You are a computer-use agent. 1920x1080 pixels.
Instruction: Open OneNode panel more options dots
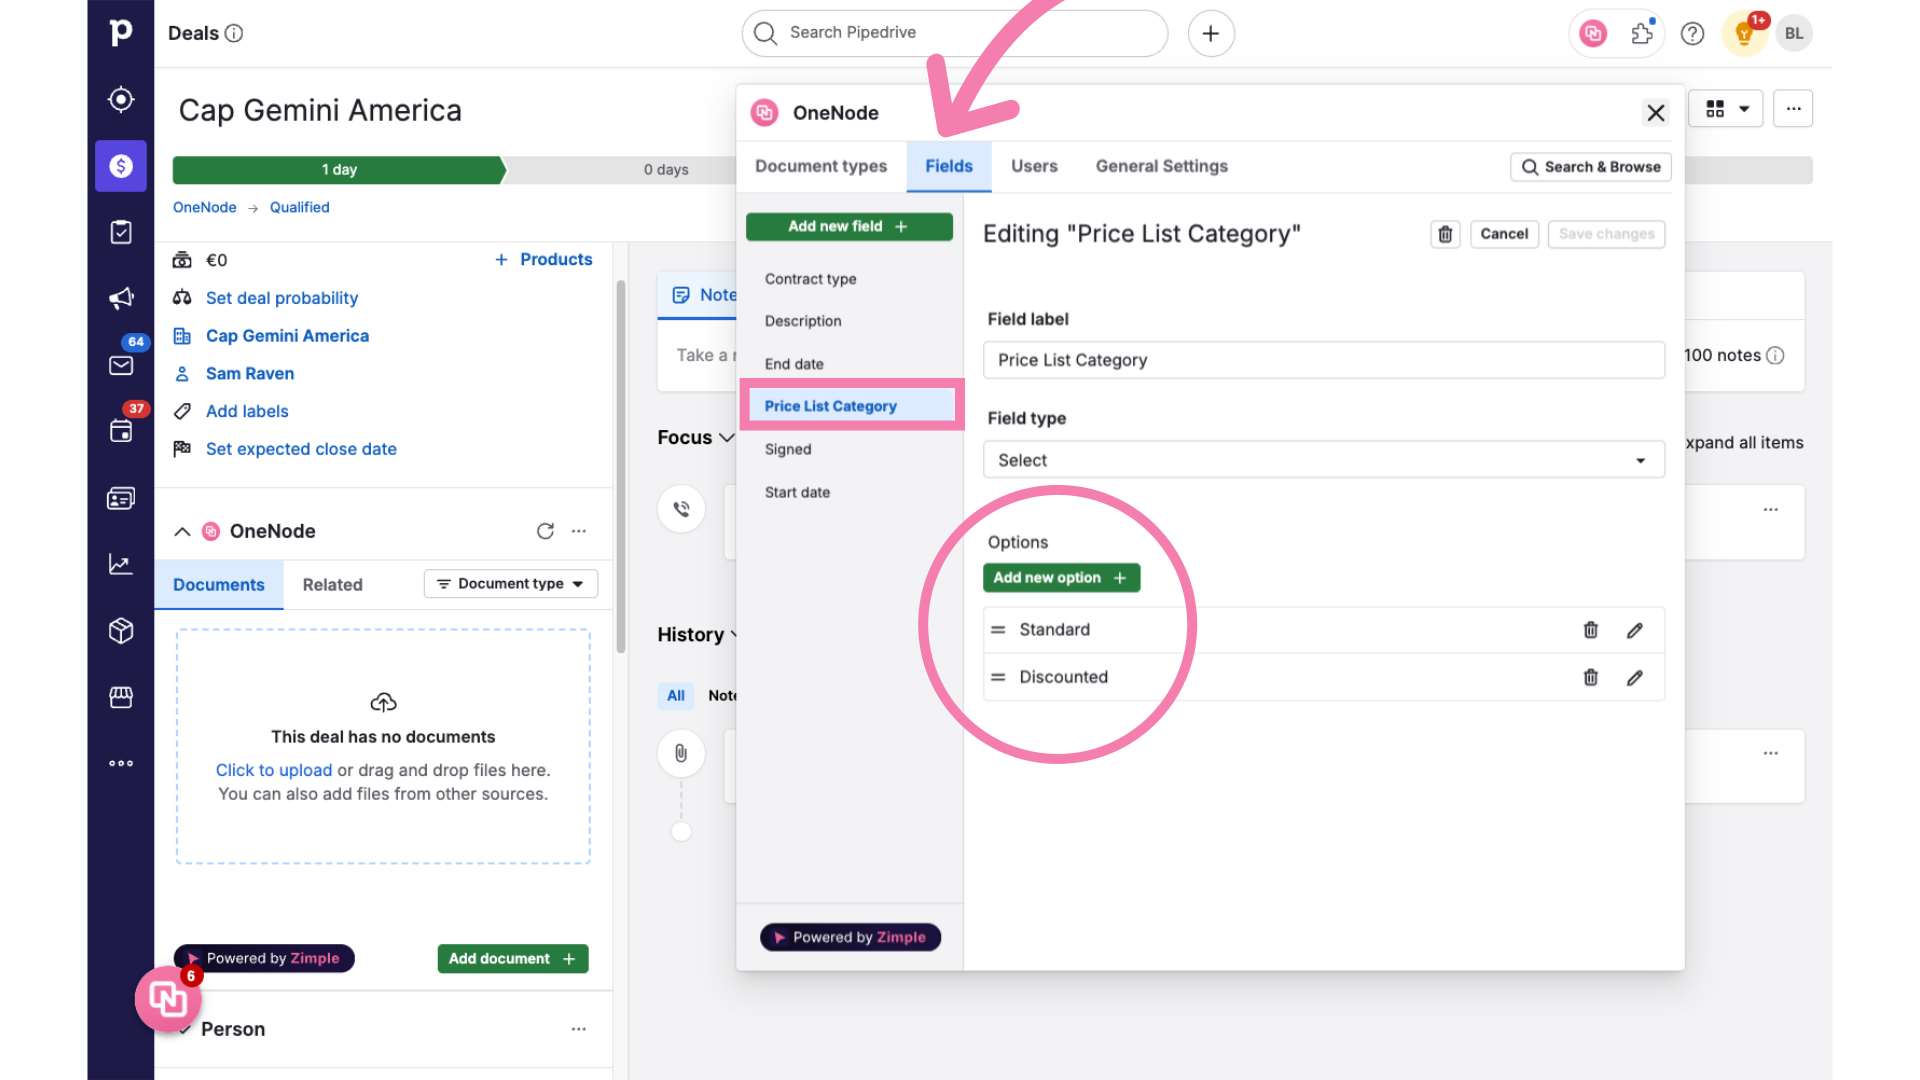click(x=579, y=531)
